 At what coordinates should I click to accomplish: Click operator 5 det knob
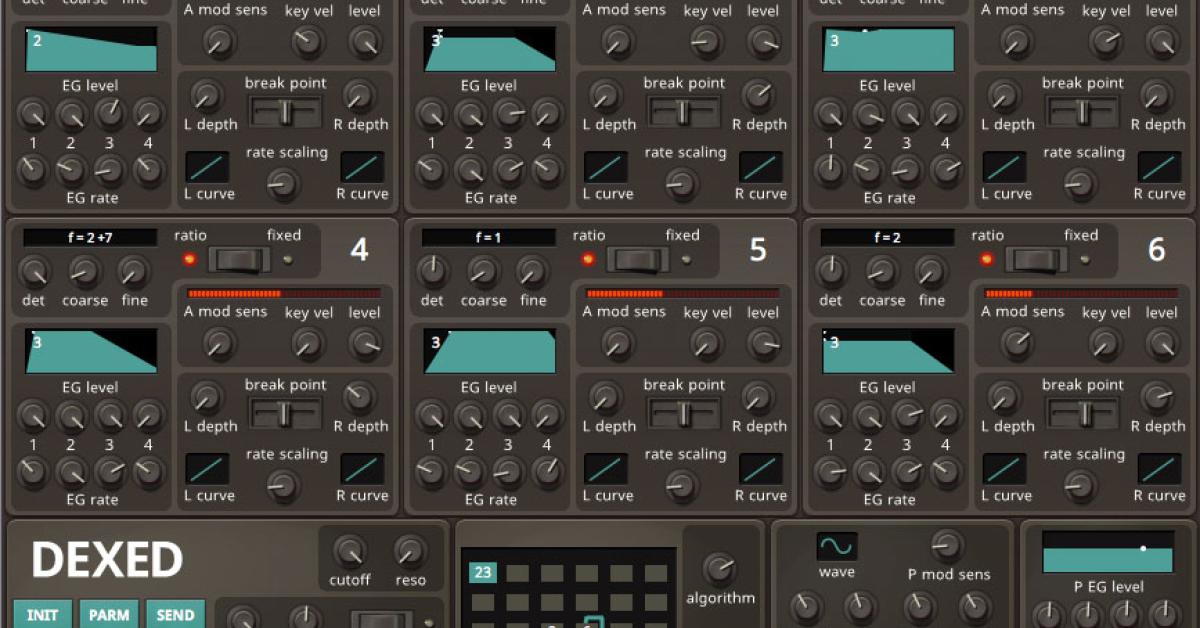[x=433, y=271]
